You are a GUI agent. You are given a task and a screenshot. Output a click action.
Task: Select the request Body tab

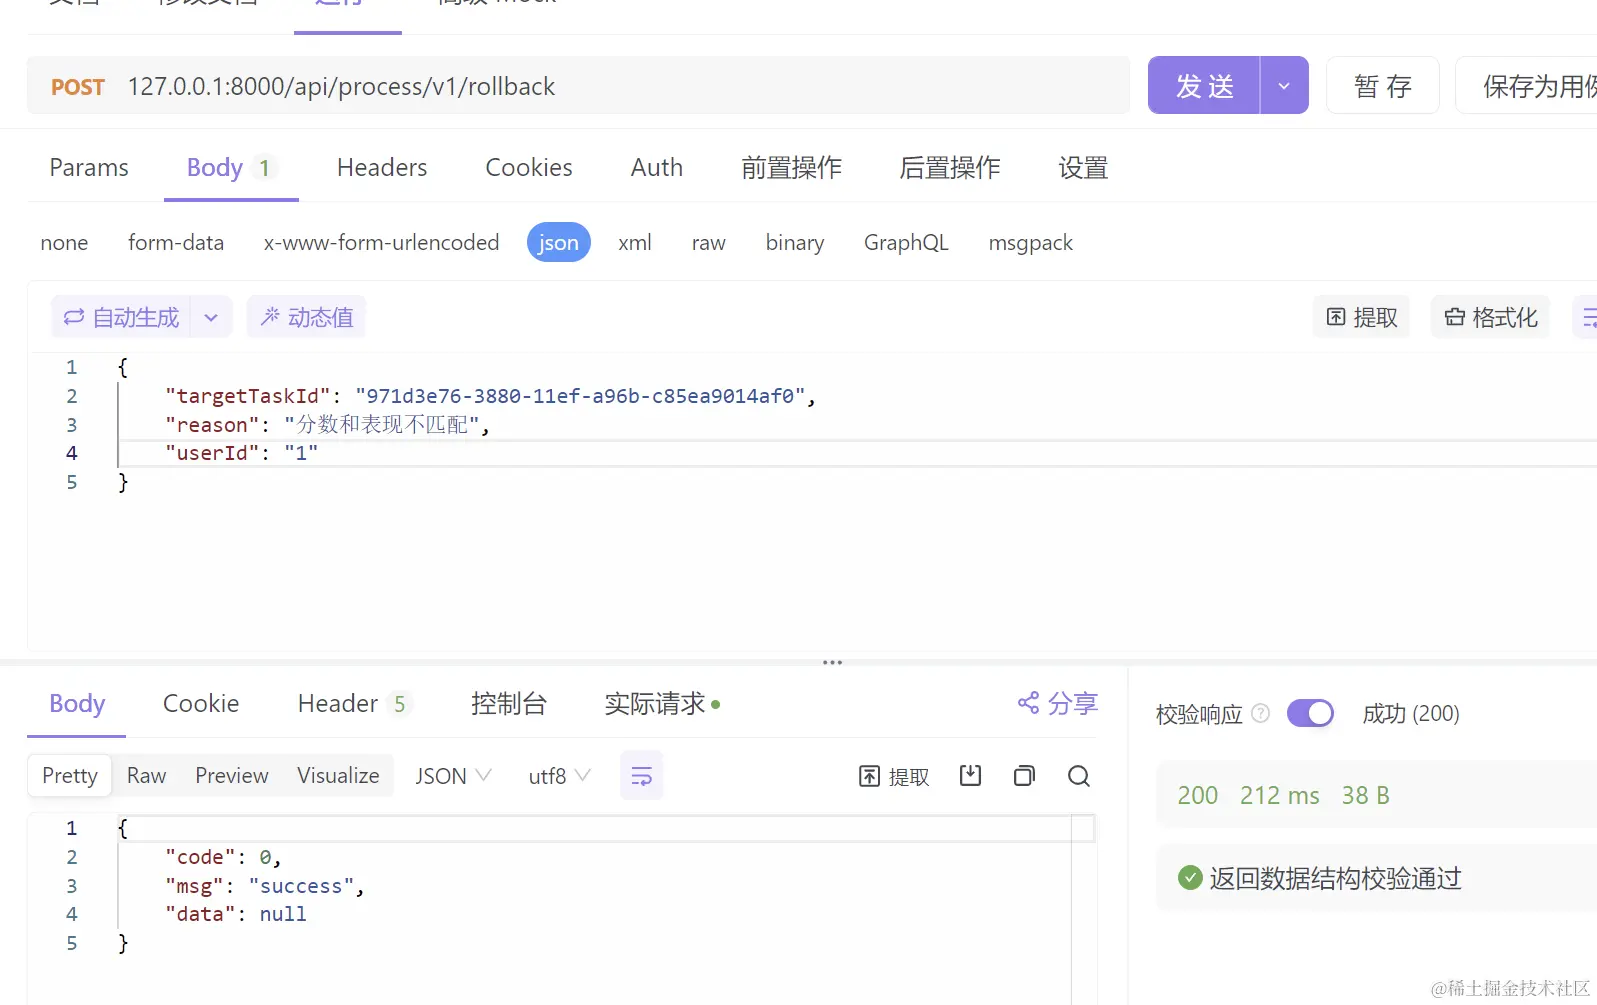click(231, 168)
